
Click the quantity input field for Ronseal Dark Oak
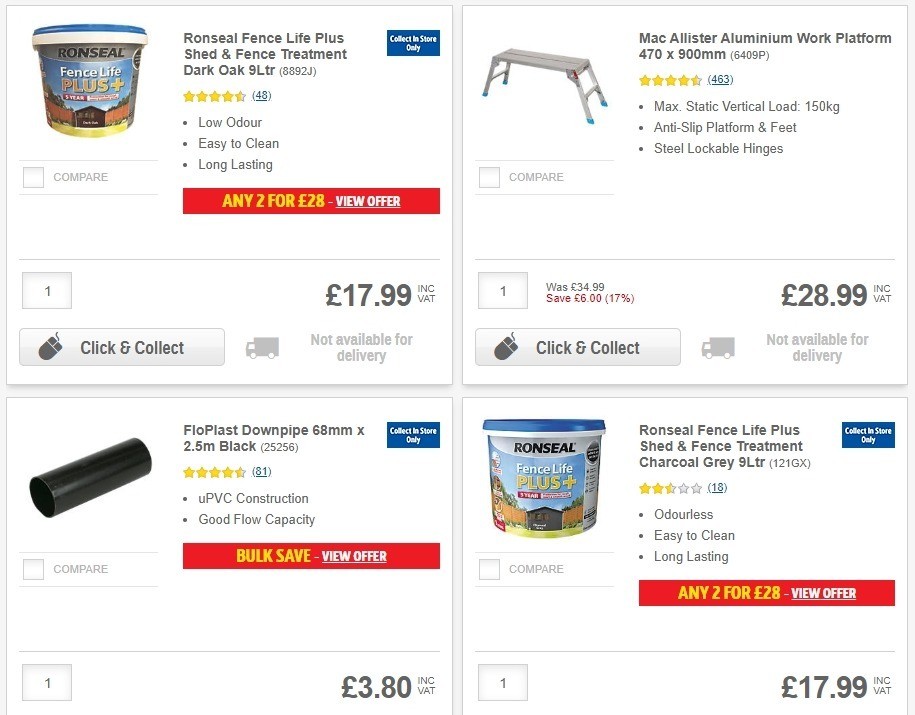point(46,290)
